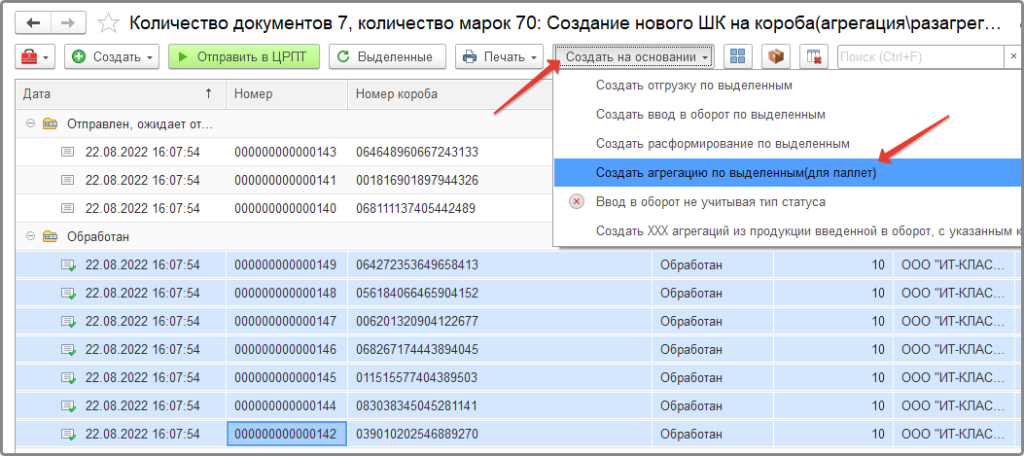Click box number 068267174443894045
Image resolution: width=1024 pixels, height=456 pixels.
point(417,350)
